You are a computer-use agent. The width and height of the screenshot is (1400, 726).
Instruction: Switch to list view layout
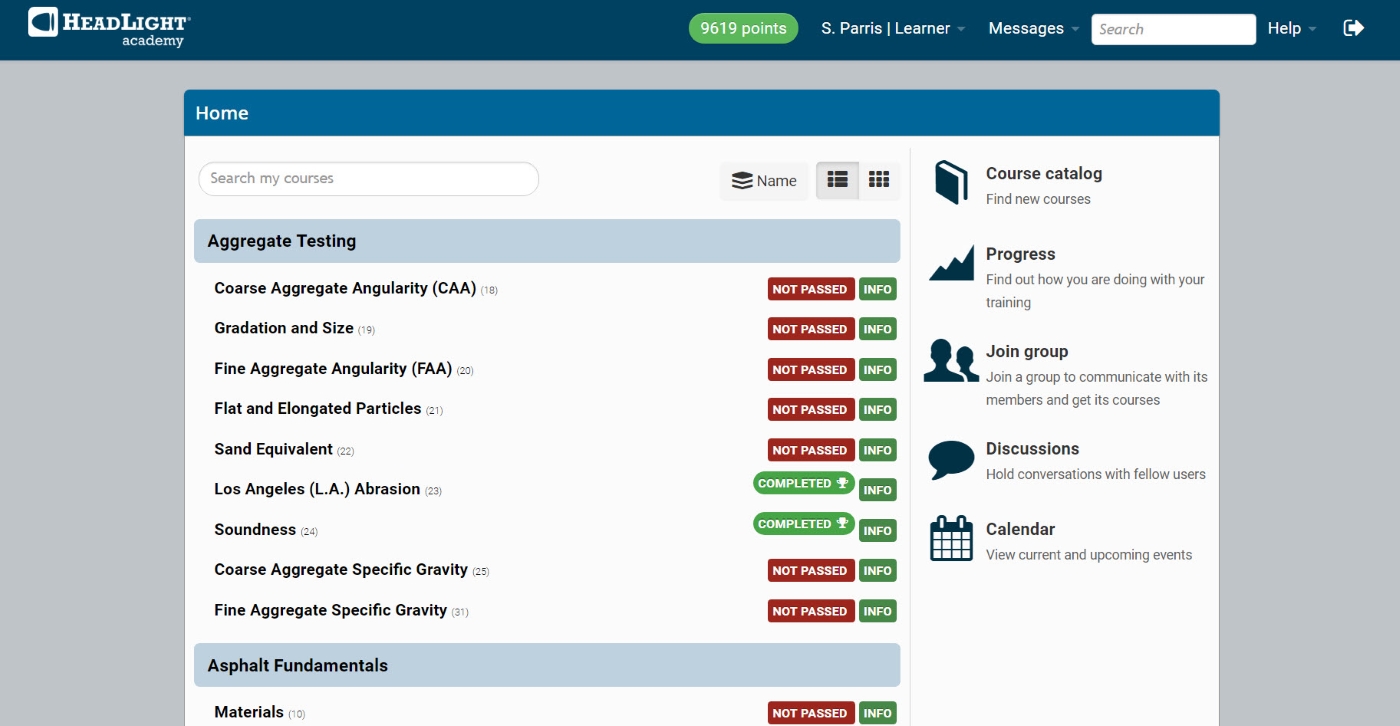[837, 180]
